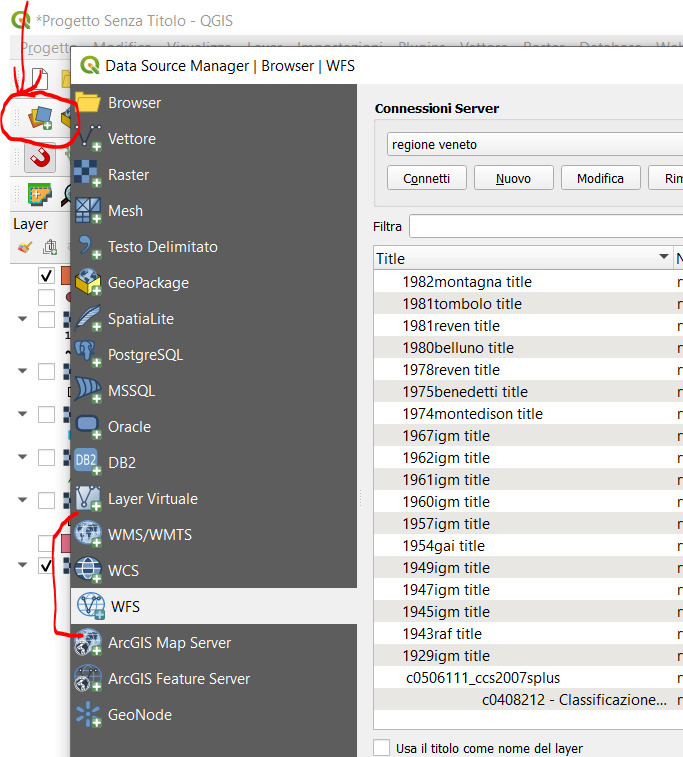683x757 pixels.
Task: Select the 1949igm title row
Action: tap(528, 568)
